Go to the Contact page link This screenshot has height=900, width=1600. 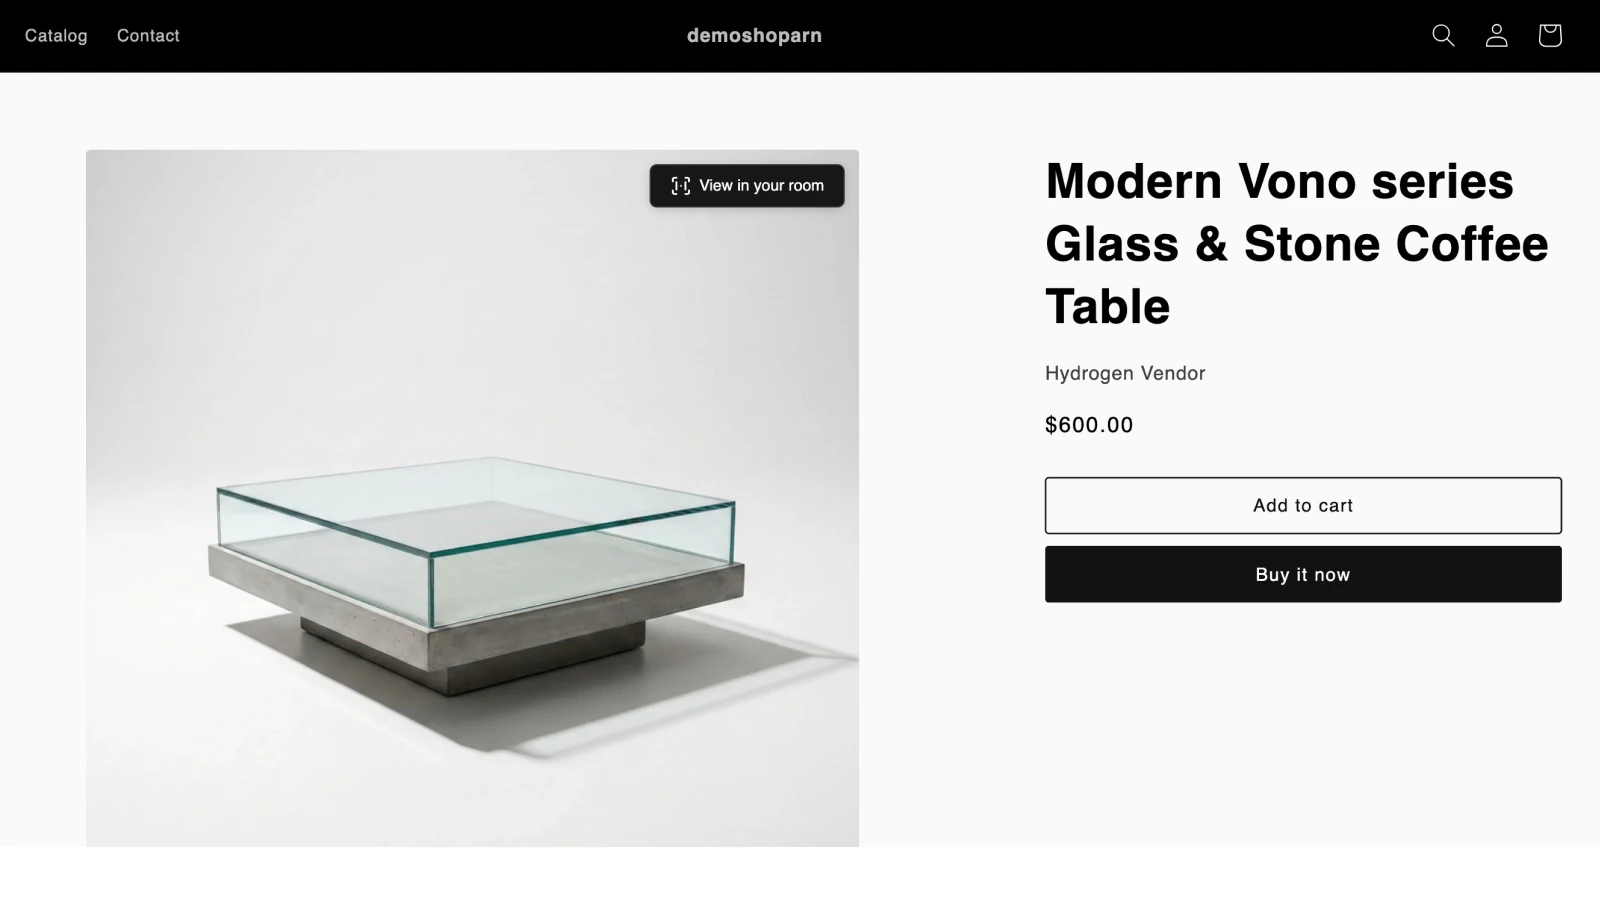148,36
